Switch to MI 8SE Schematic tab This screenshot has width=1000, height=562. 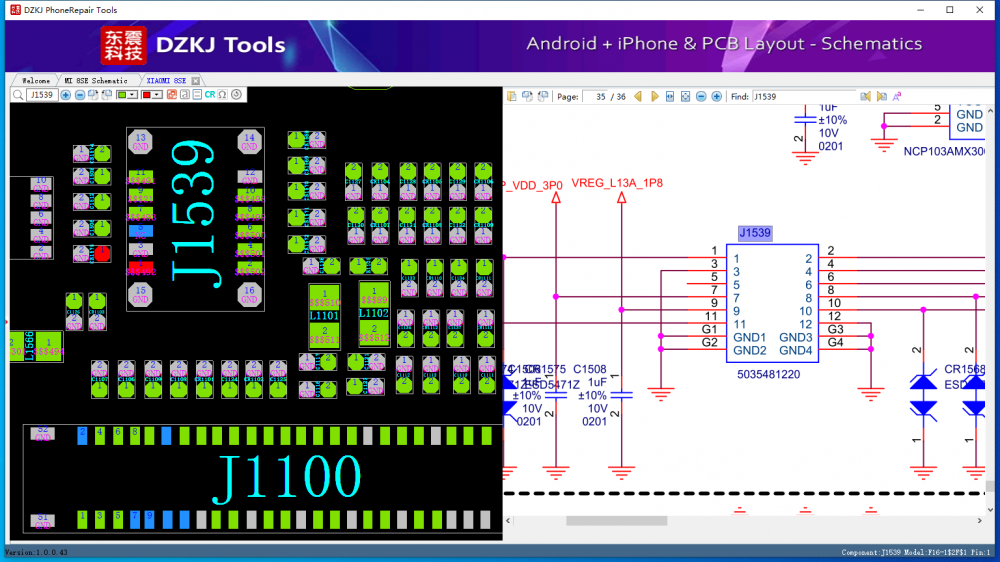tap(96, 81)
